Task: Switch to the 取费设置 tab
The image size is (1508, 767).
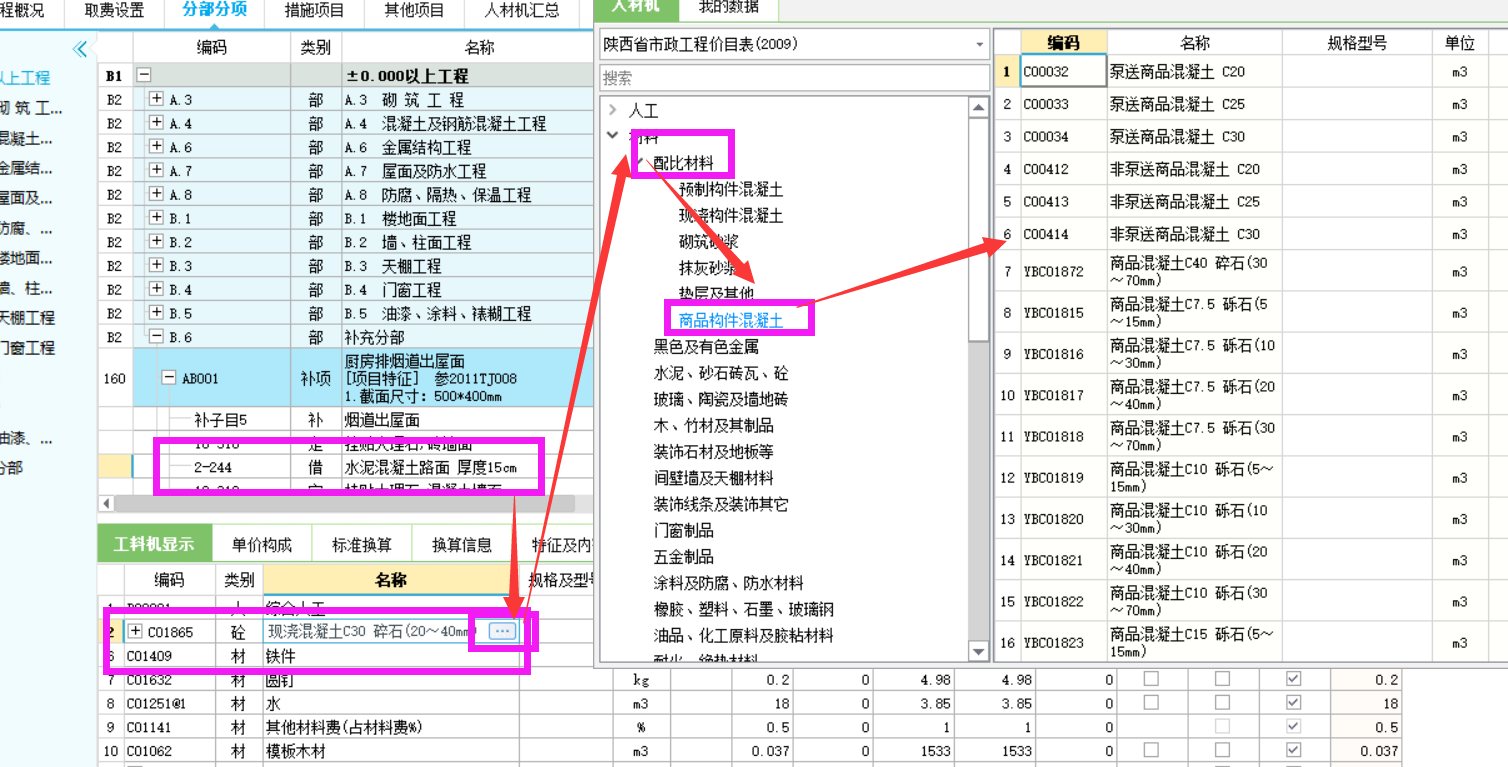Action: click(114, 11)
